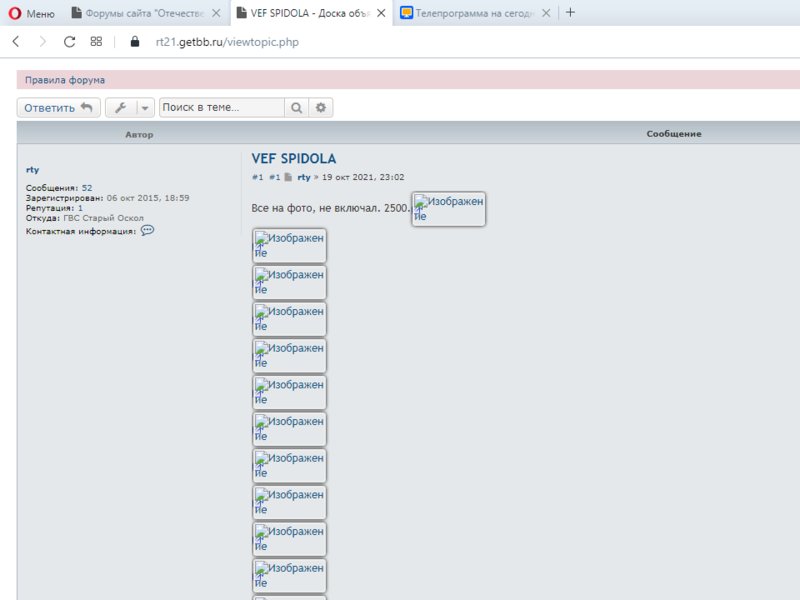Select the post date 19 окт 2021, 23:02
The height and width of the screenshot is (600, 800).
(363, 177)
